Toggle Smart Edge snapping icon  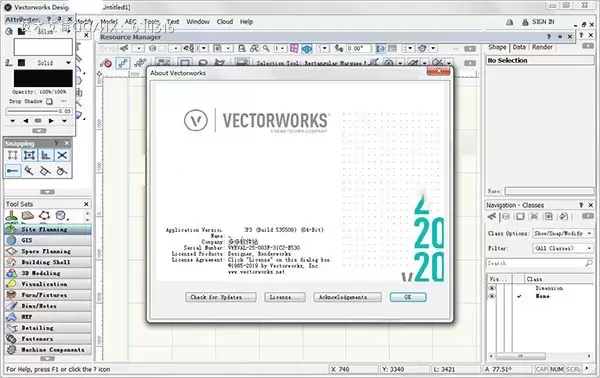point(46,171)
